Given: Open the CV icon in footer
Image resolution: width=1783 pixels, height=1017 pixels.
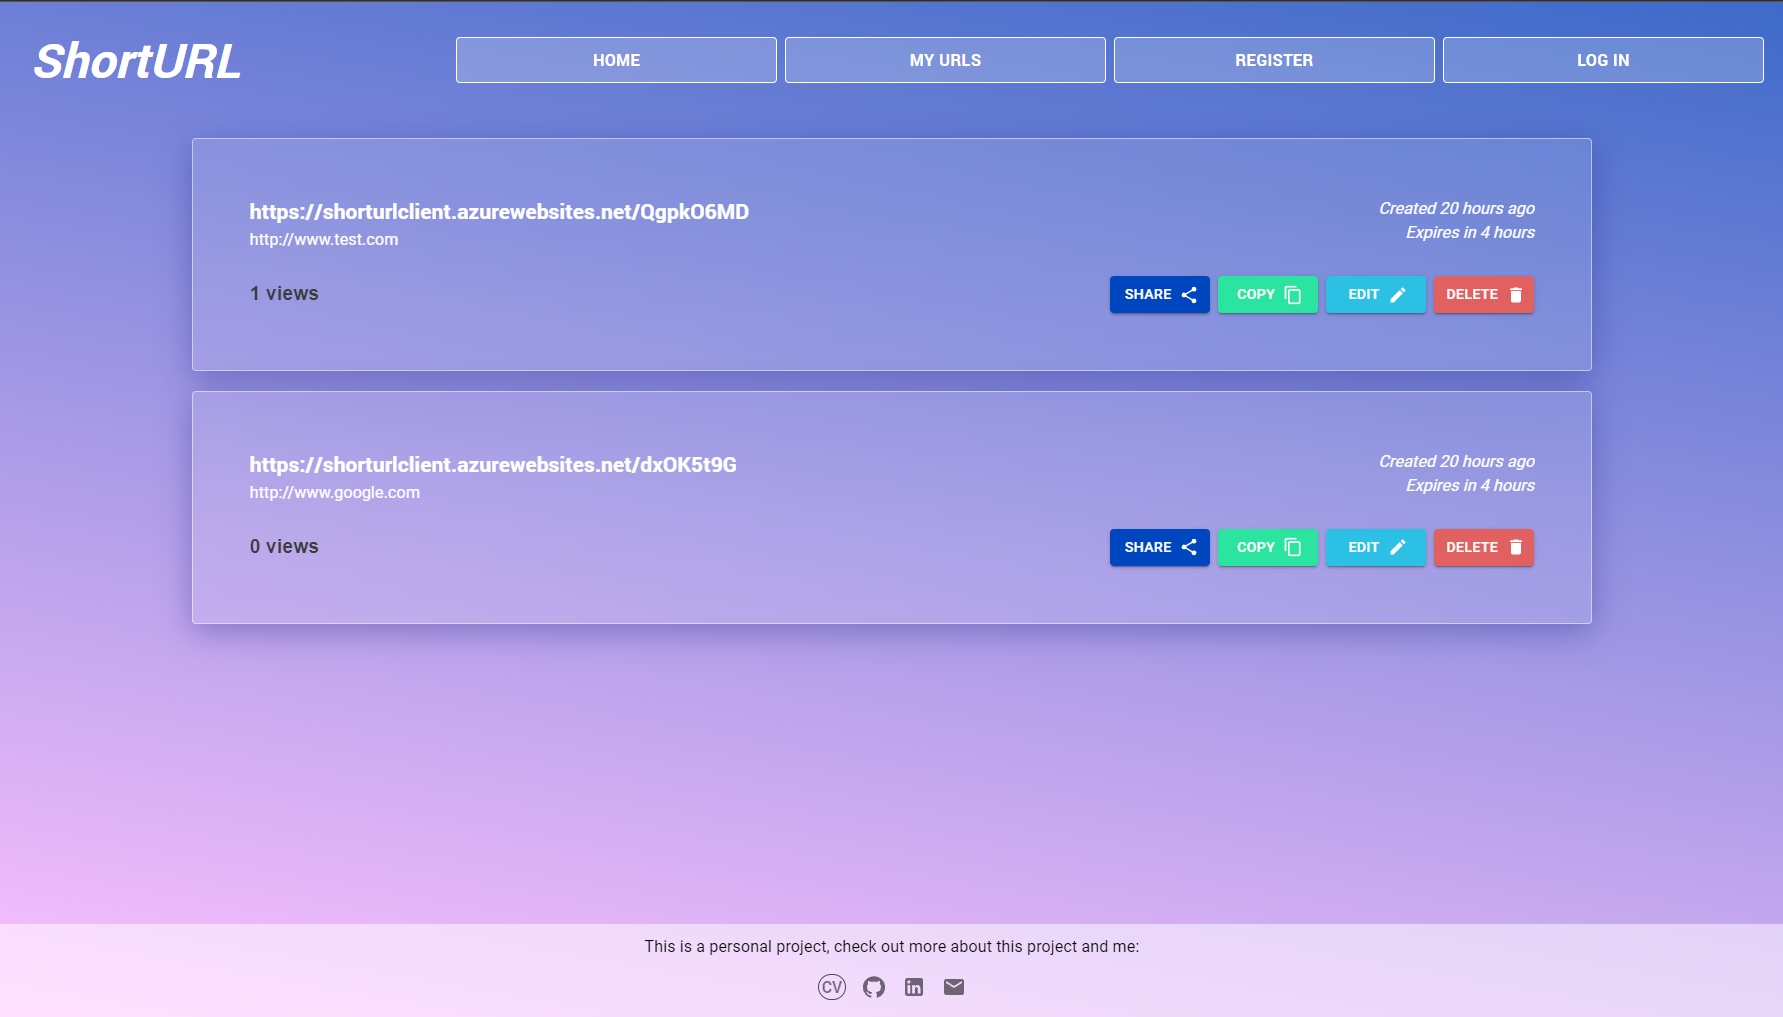Looking at the screenshot, I should [832, 987].
